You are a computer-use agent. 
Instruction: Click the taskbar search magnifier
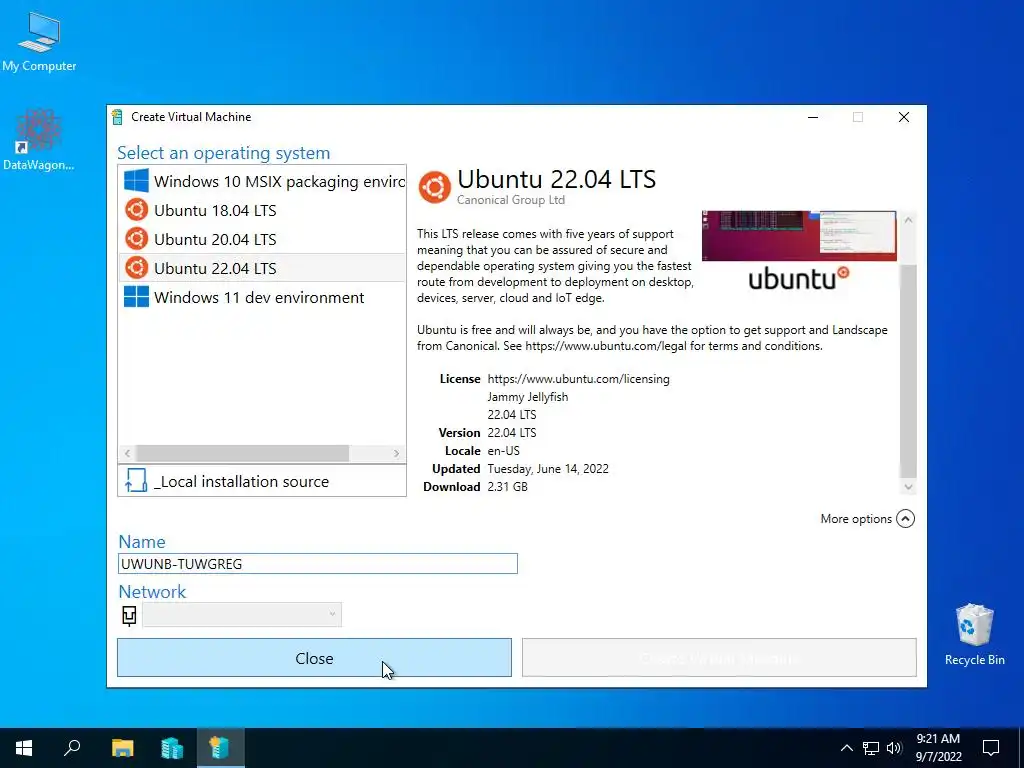coord(72,748)
